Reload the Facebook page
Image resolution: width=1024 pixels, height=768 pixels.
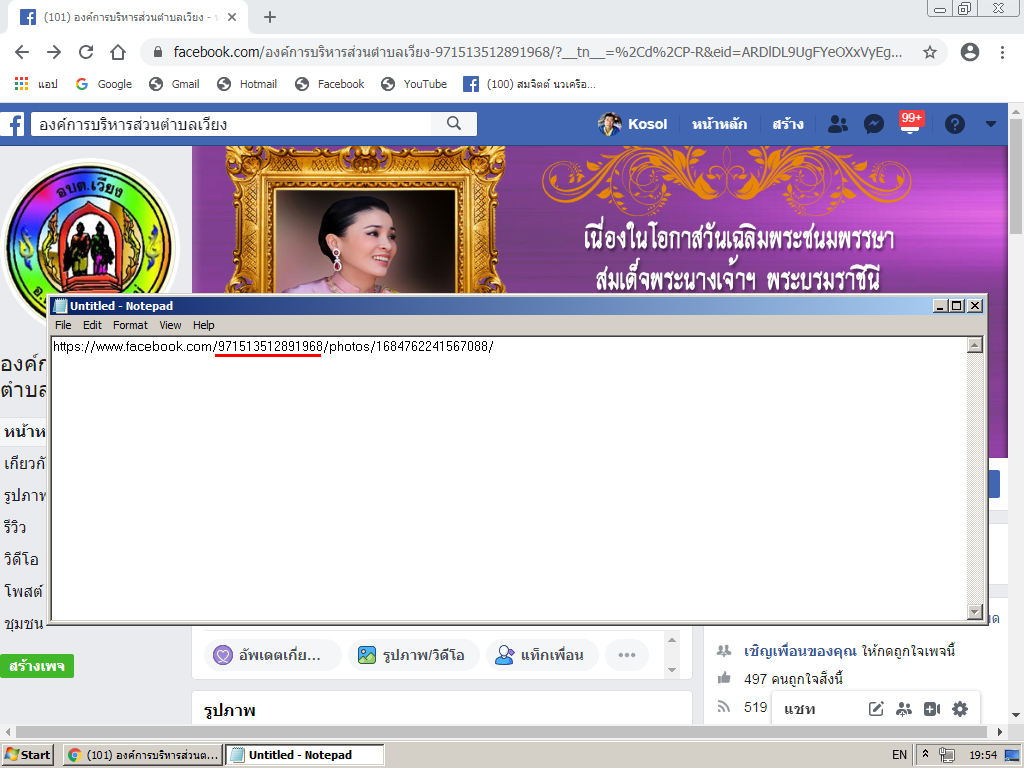tap(86, 52)
